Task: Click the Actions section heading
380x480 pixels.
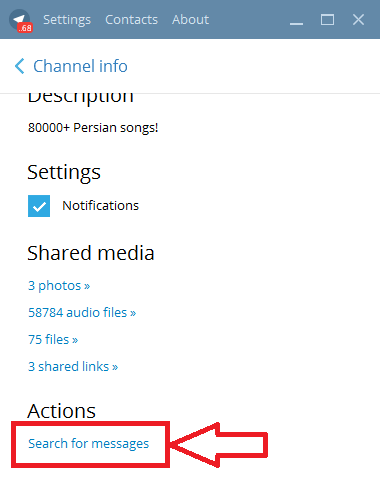Action: [61, 411]
